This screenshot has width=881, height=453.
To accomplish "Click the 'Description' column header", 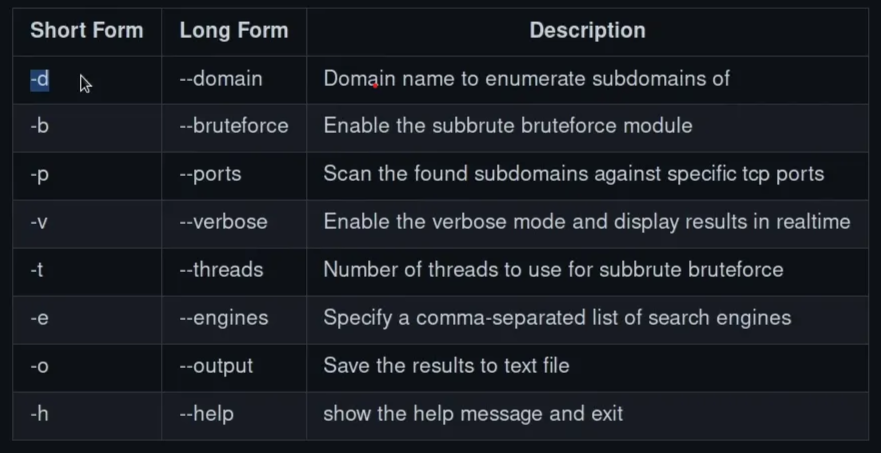I will pyautogui.click(x=587, y=31).
